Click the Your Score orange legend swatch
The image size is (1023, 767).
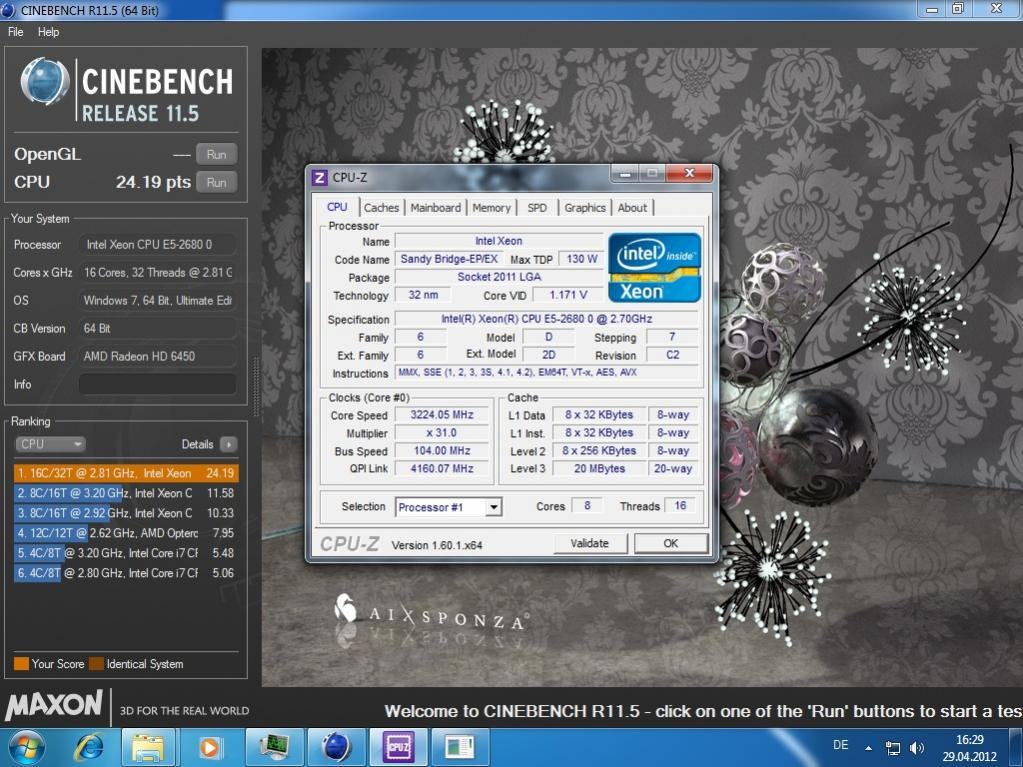[x=22, y=663]
